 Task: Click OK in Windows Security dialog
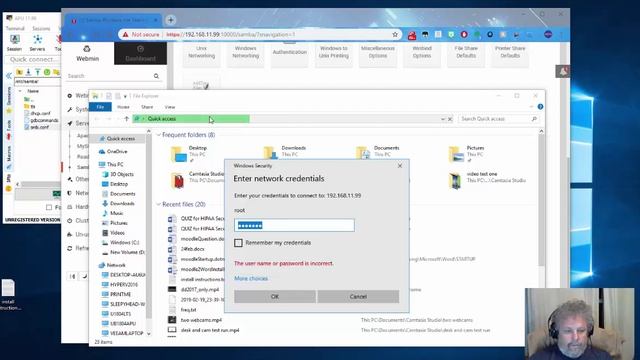tap(275, 296)
